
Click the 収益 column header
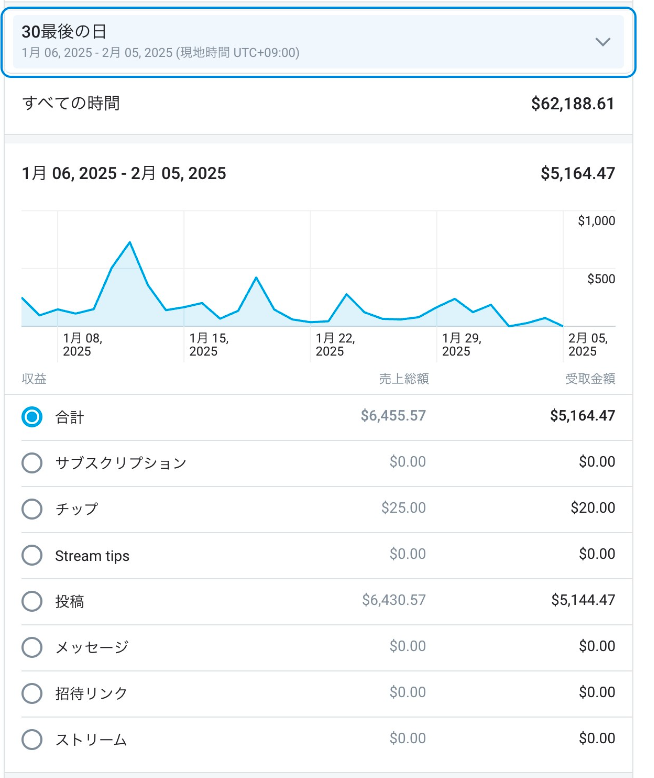click(34, 379)
